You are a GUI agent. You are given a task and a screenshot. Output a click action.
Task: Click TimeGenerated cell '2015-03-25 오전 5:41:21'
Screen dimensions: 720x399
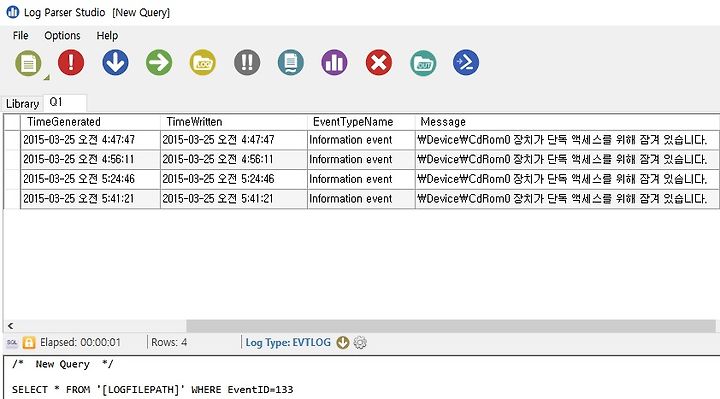(x=90, y=199)
